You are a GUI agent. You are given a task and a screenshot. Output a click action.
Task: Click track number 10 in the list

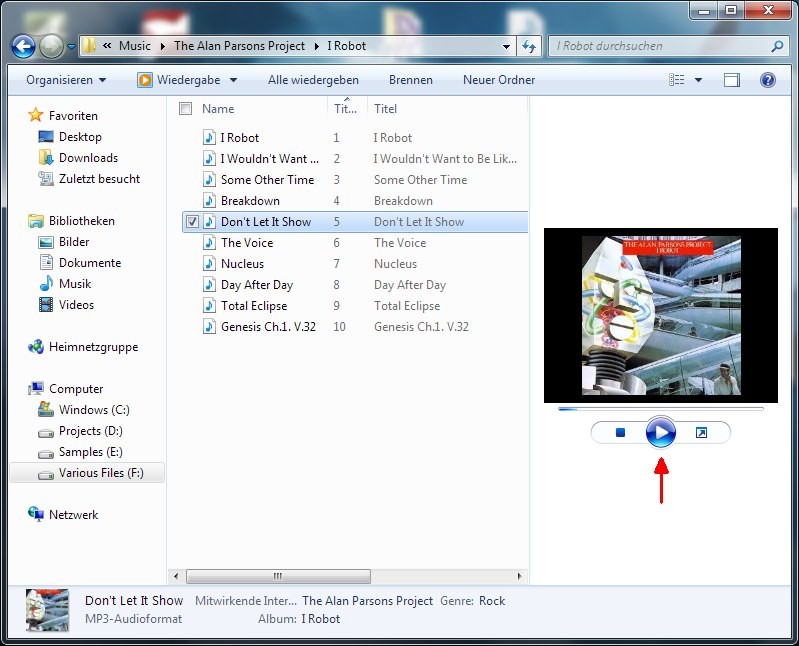pos(339,327)
